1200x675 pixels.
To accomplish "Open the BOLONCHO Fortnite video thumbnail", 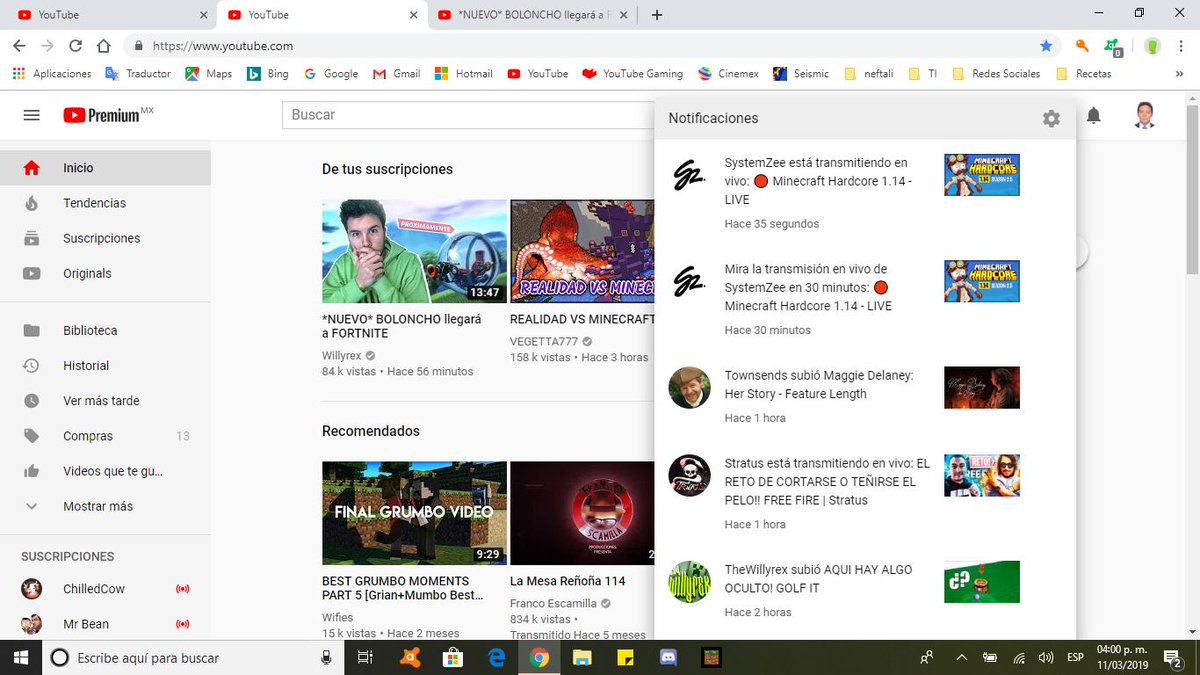I will click(414, 251).
